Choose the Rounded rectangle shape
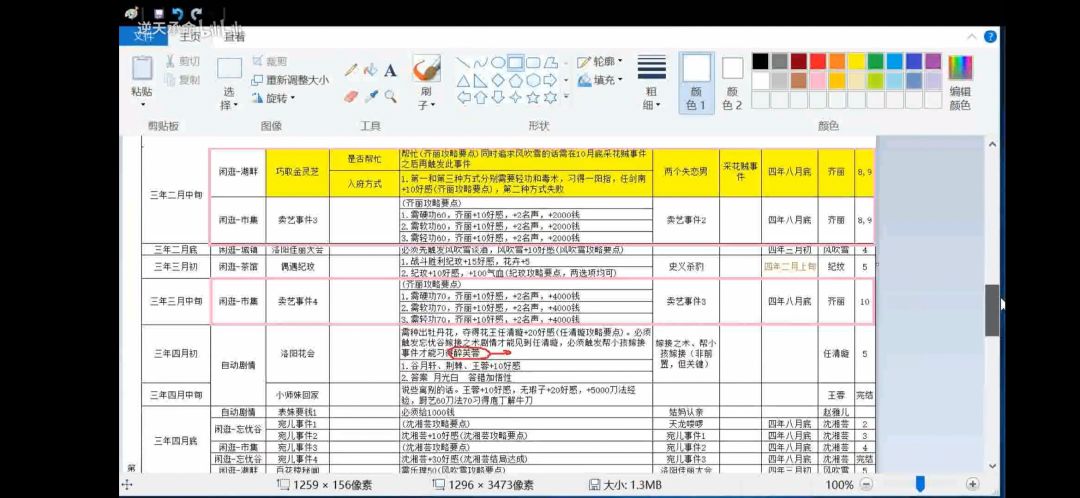This screenshot has height=498, width=1080. click(x=532, y=63)
